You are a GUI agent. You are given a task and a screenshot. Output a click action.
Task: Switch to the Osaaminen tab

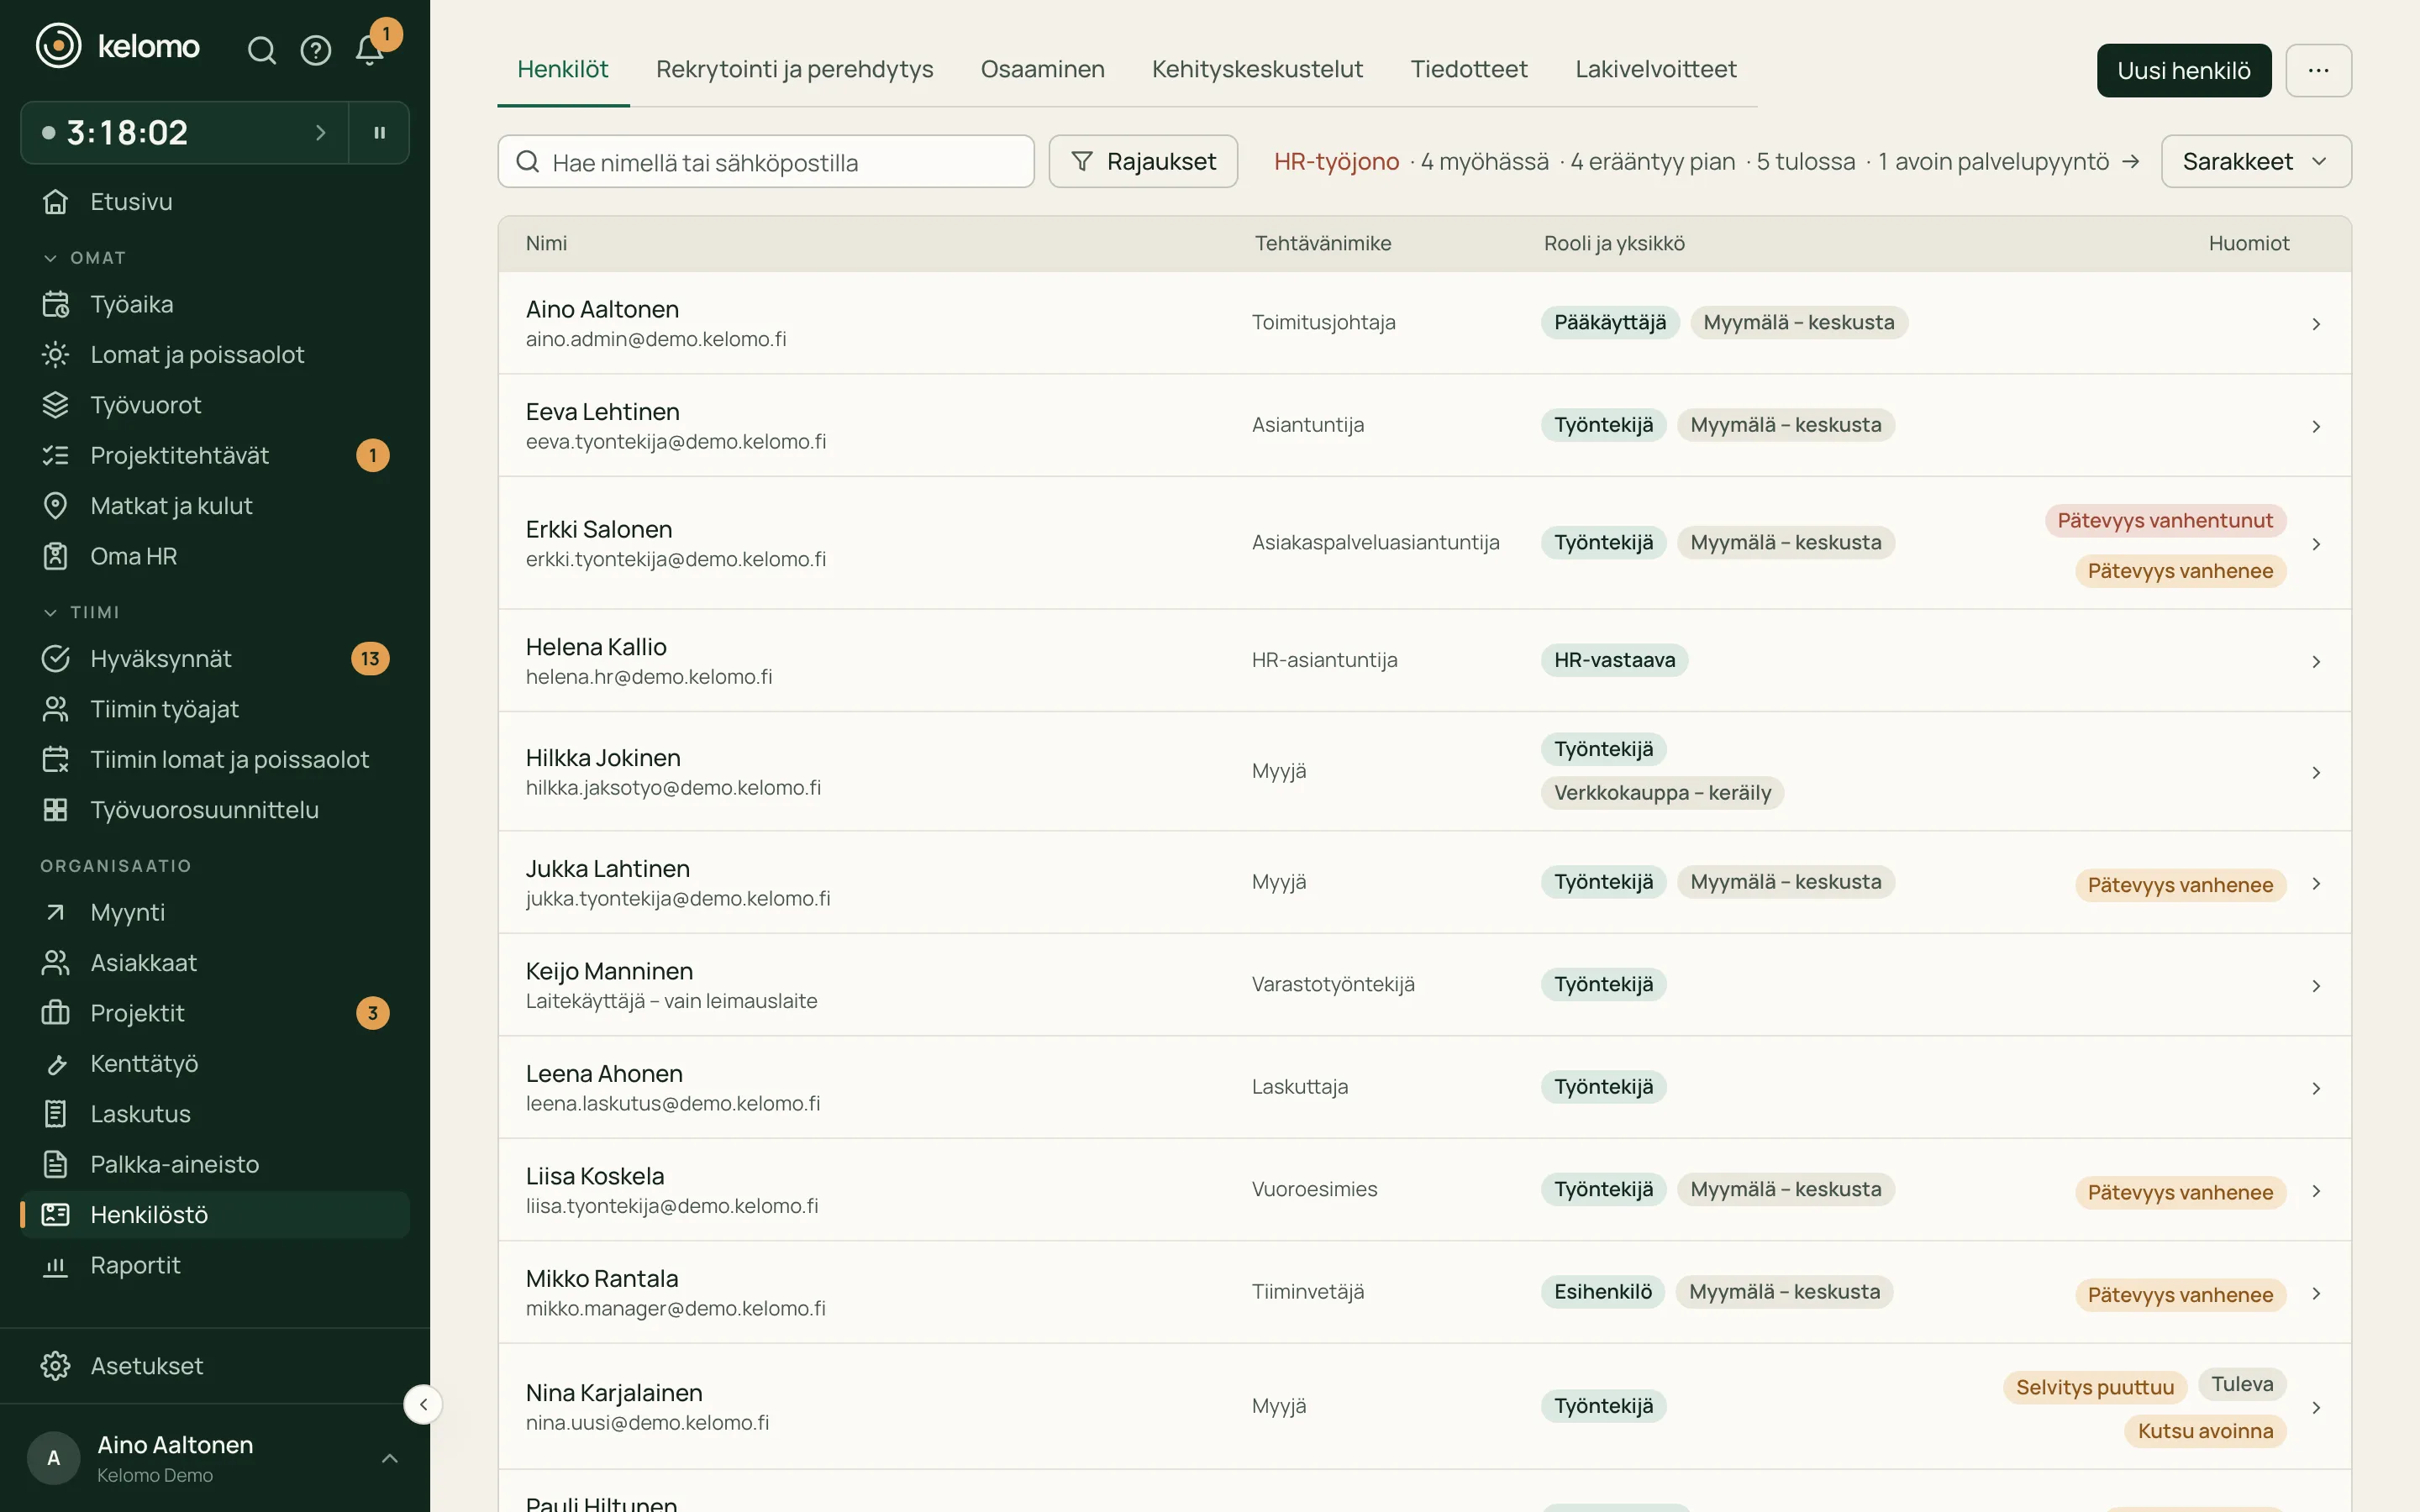click(x=1042, y=69)
